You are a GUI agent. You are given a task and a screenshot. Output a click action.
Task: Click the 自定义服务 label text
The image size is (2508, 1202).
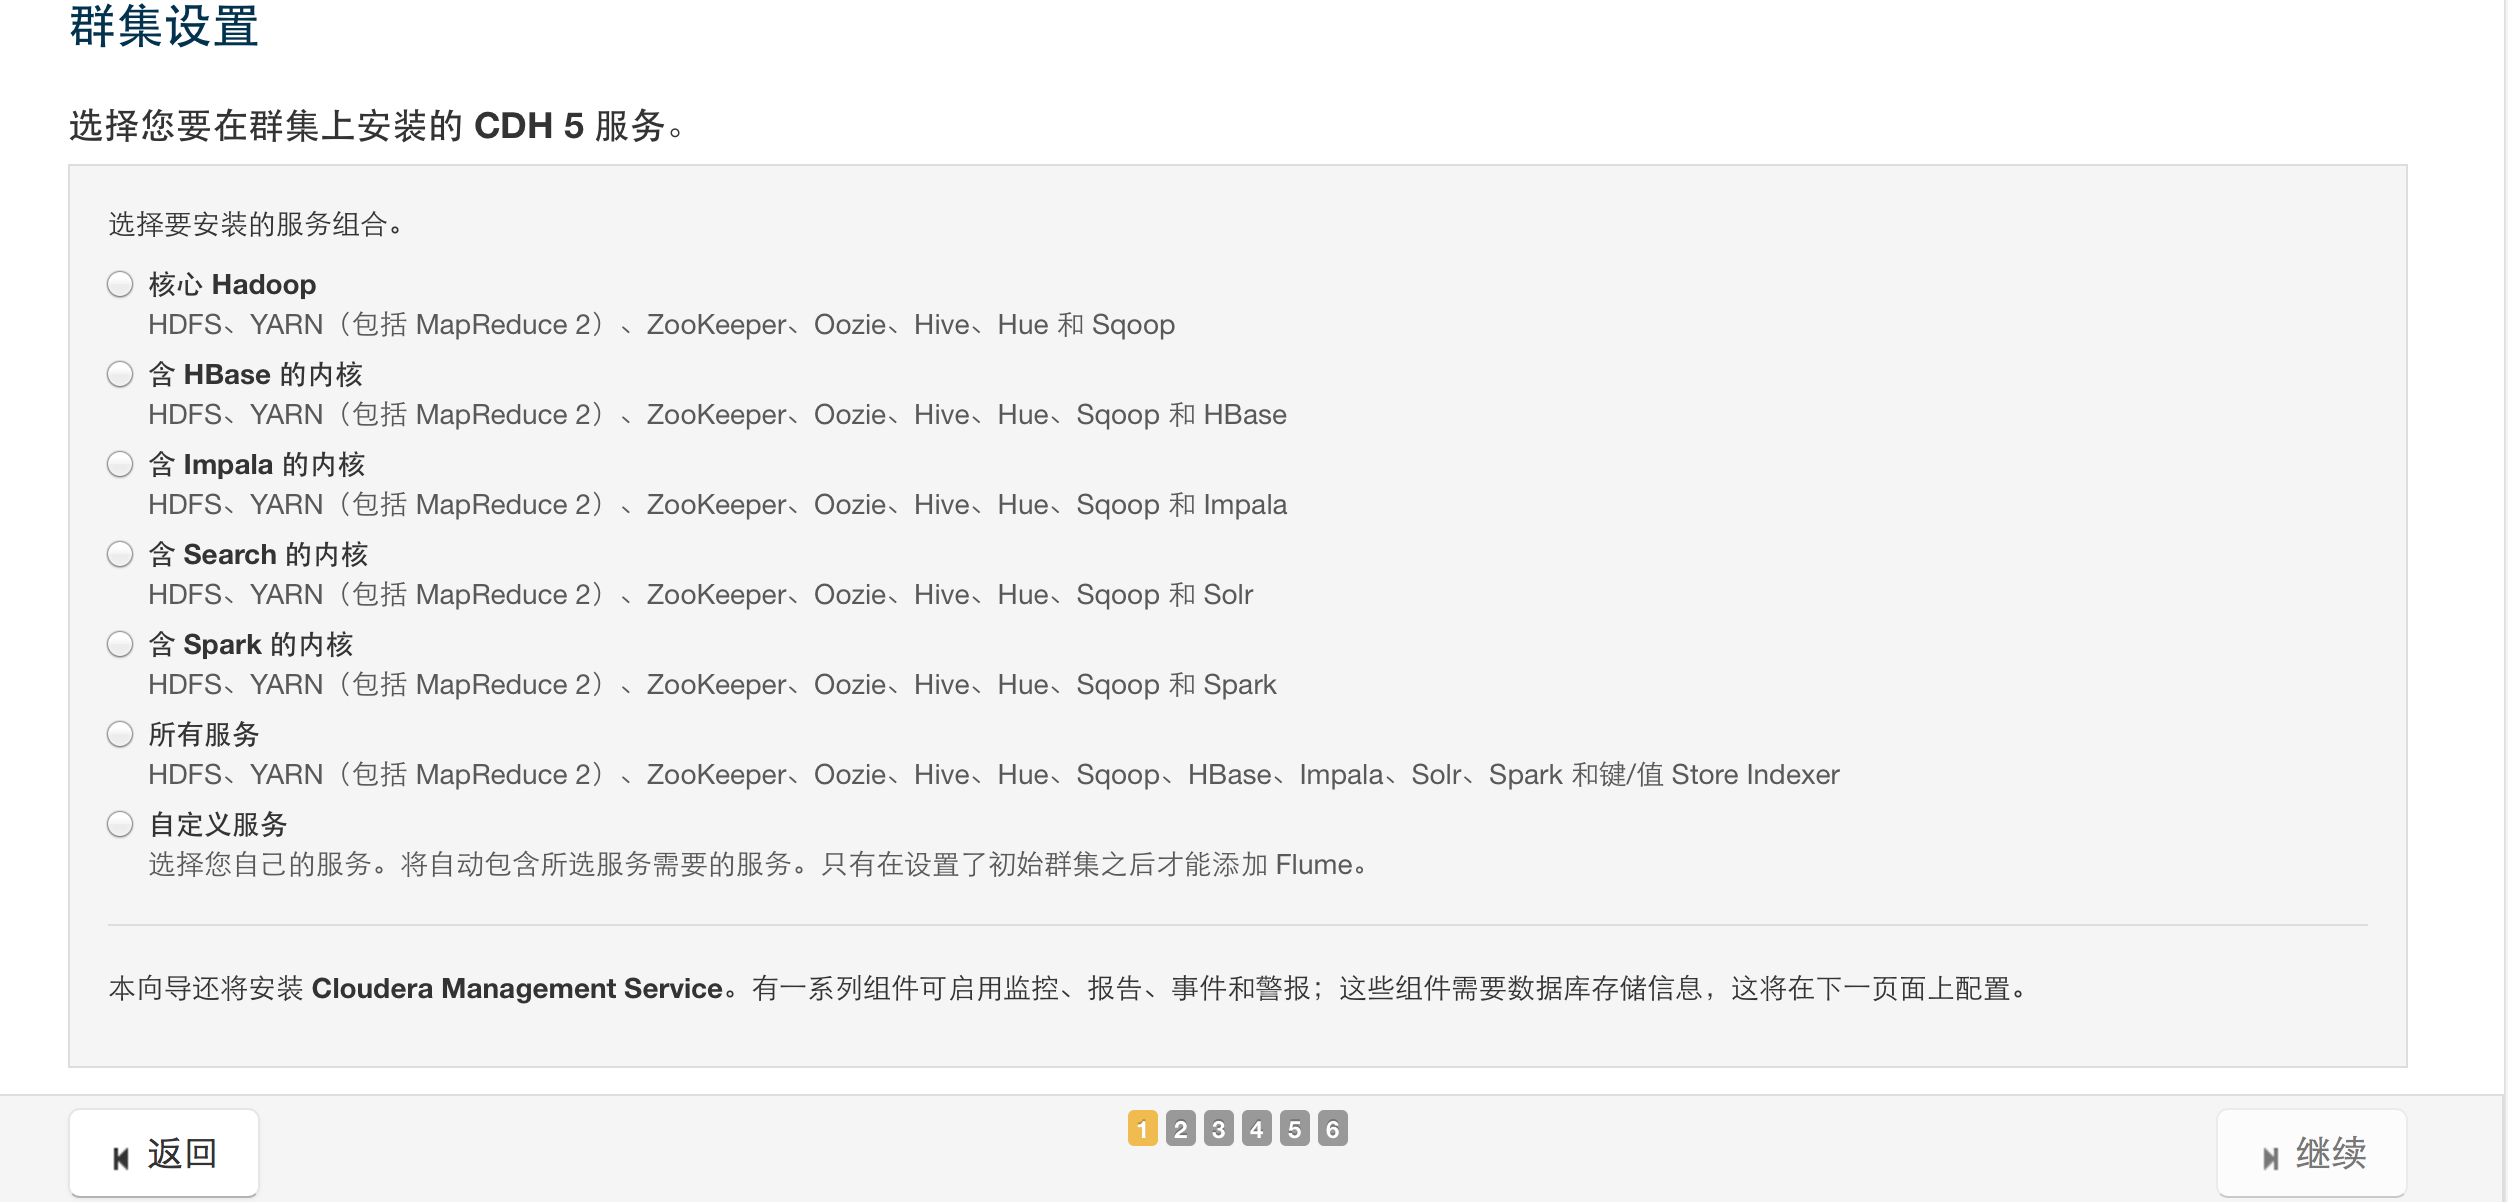click(218, 825)
